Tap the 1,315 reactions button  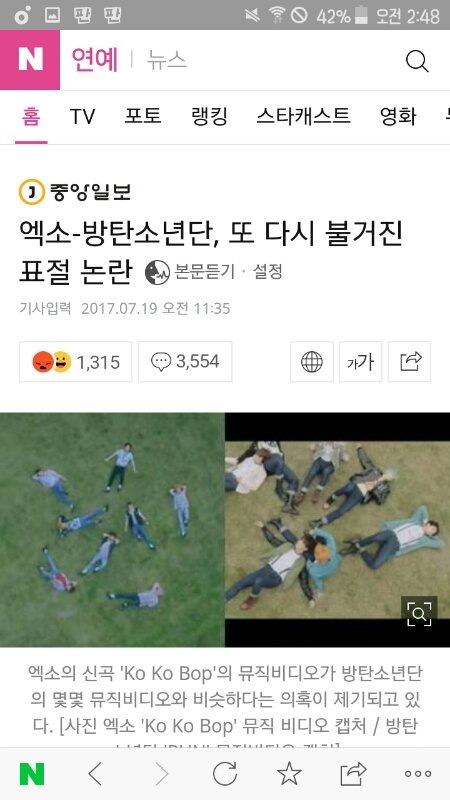coord(76,362)
